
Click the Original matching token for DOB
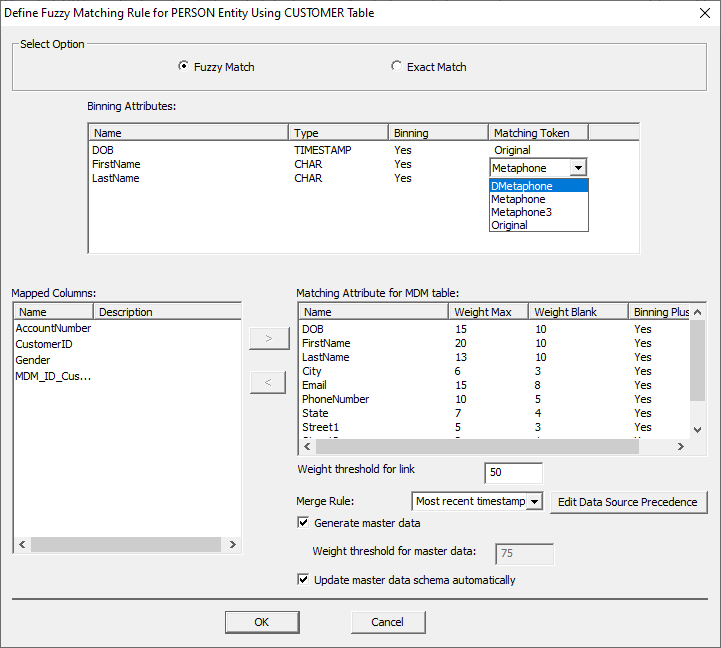tap(512, 150)
